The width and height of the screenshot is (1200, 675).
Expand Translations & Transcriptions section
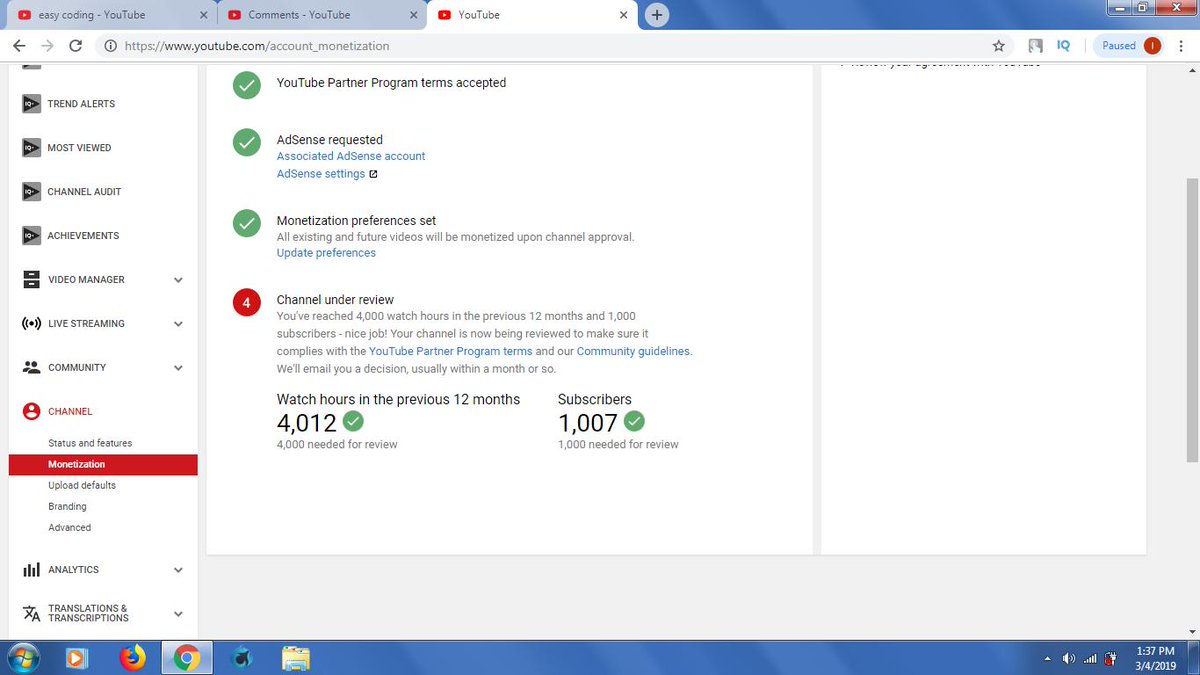(x=178, y=614)
